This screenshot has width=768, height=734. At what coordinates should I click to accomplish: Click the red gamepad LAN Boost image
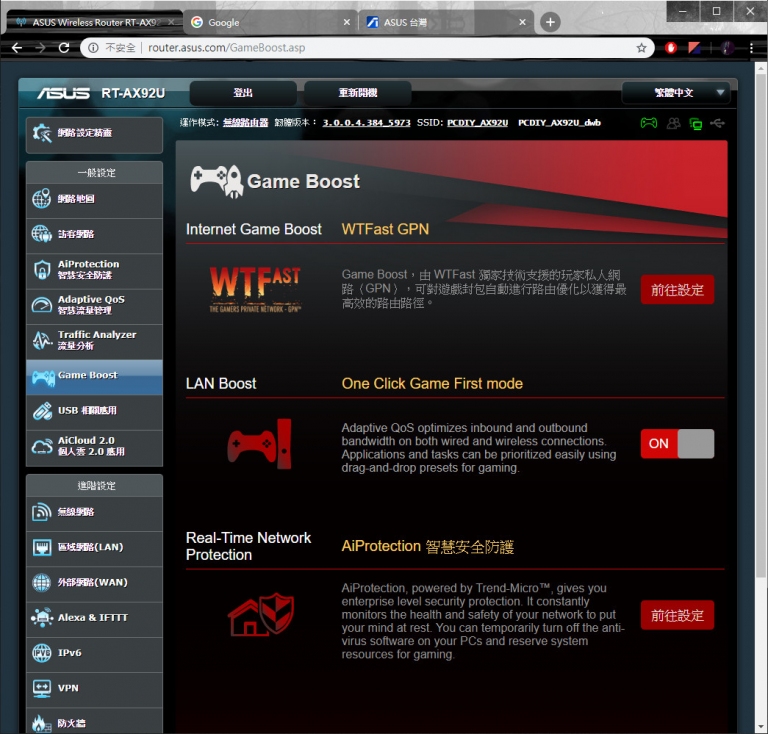260,444
